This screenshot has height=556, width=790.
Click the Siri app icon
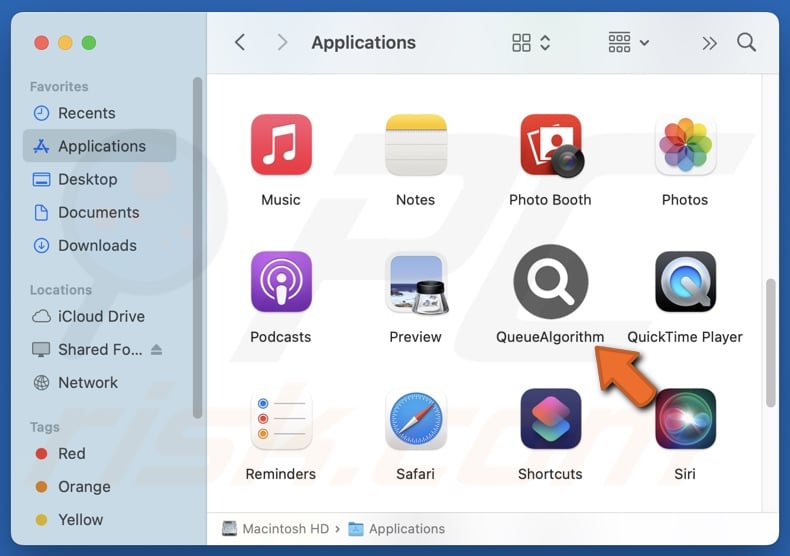tap(685, 419)
